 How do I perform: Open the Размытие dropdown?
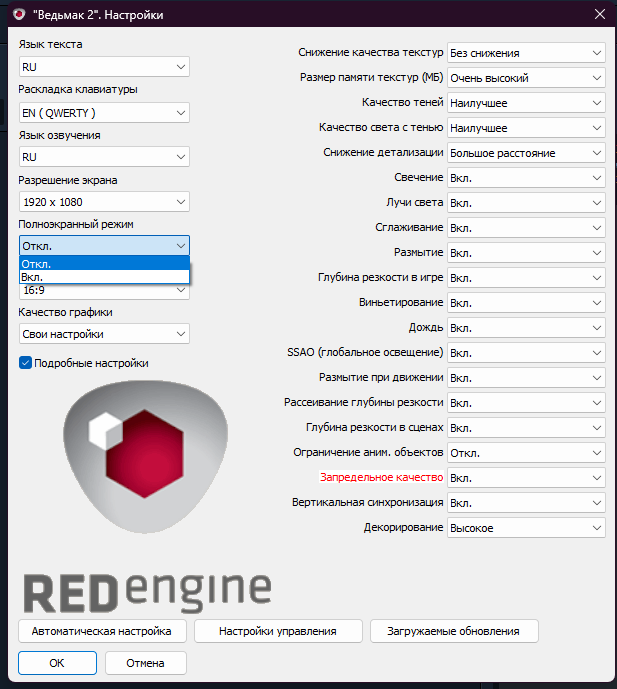point(526,253)
